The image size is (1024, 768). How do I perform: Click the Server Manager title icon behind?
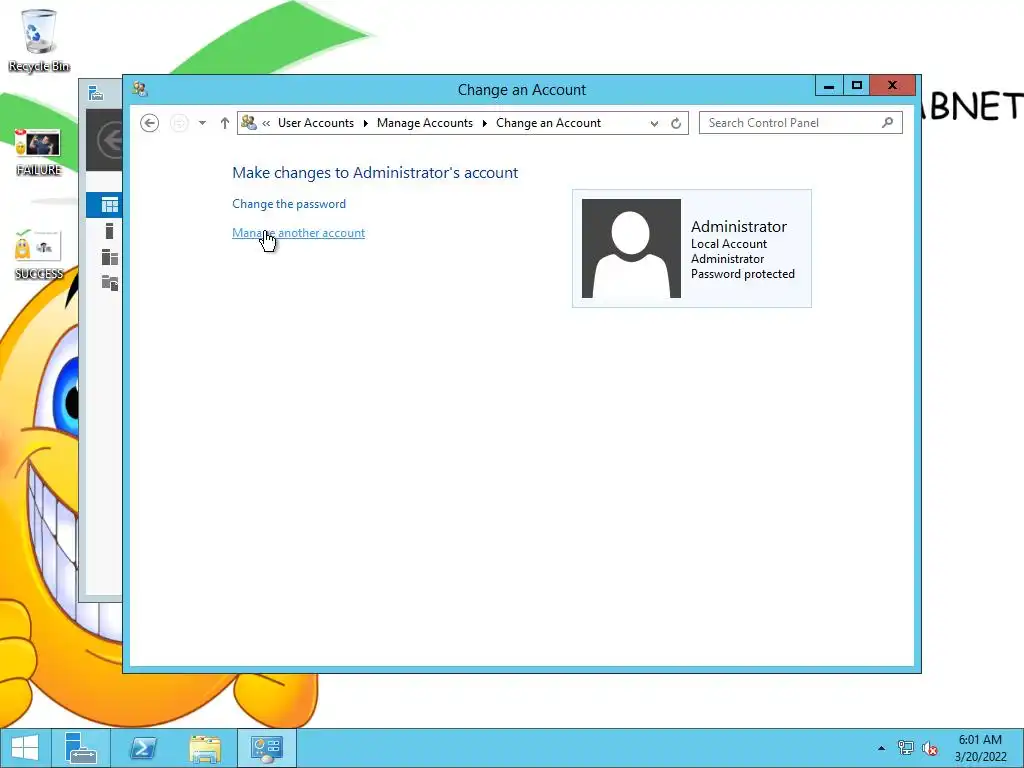[x=96, y=93]
